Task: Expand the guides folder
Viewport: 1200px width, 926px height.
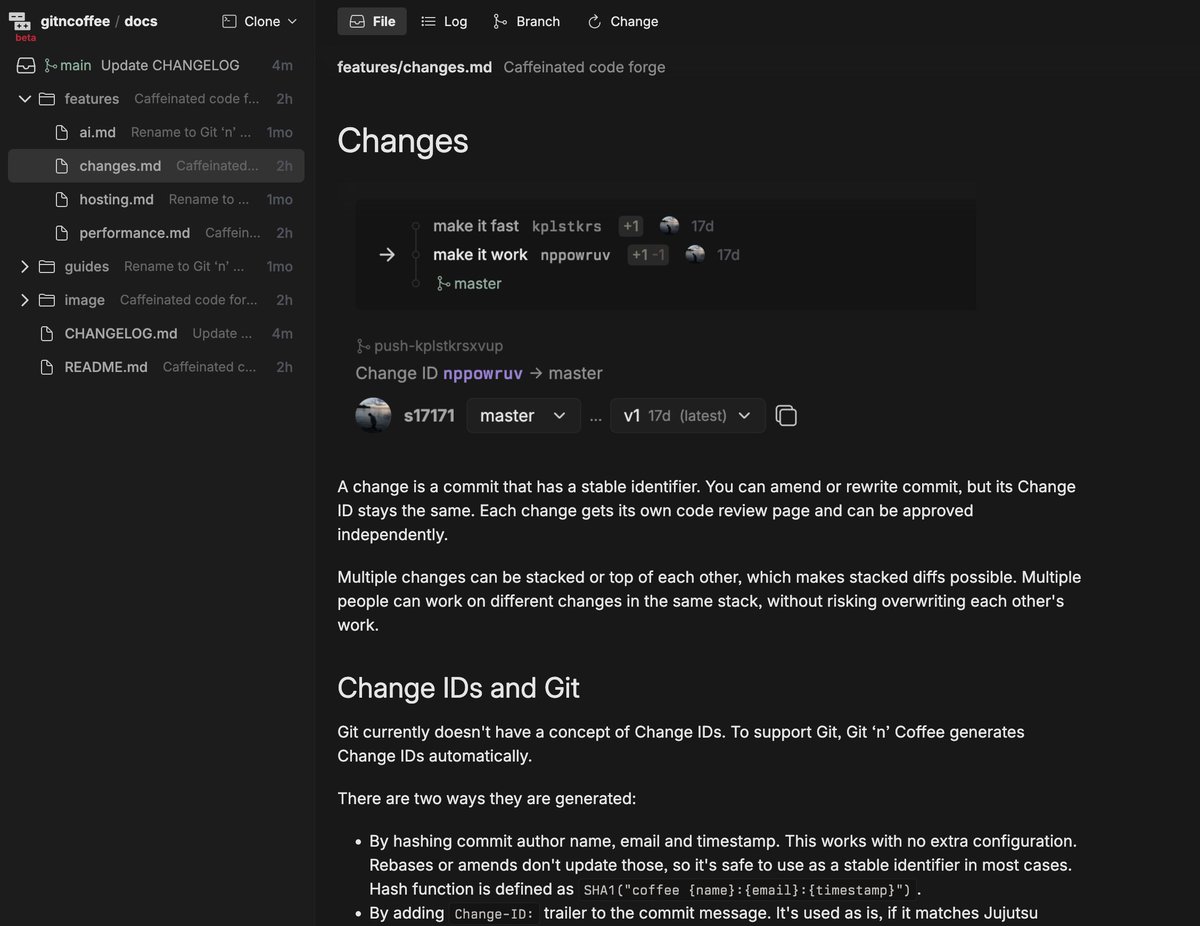Action: coord(25,266)
